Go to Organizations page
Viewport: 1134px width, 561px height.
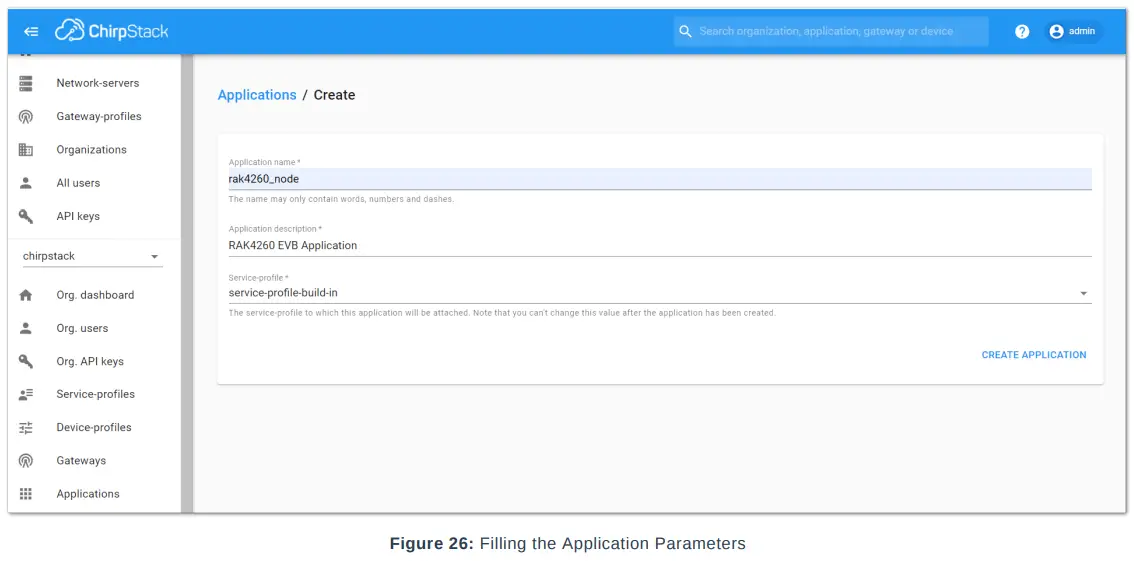coord(91,150)
